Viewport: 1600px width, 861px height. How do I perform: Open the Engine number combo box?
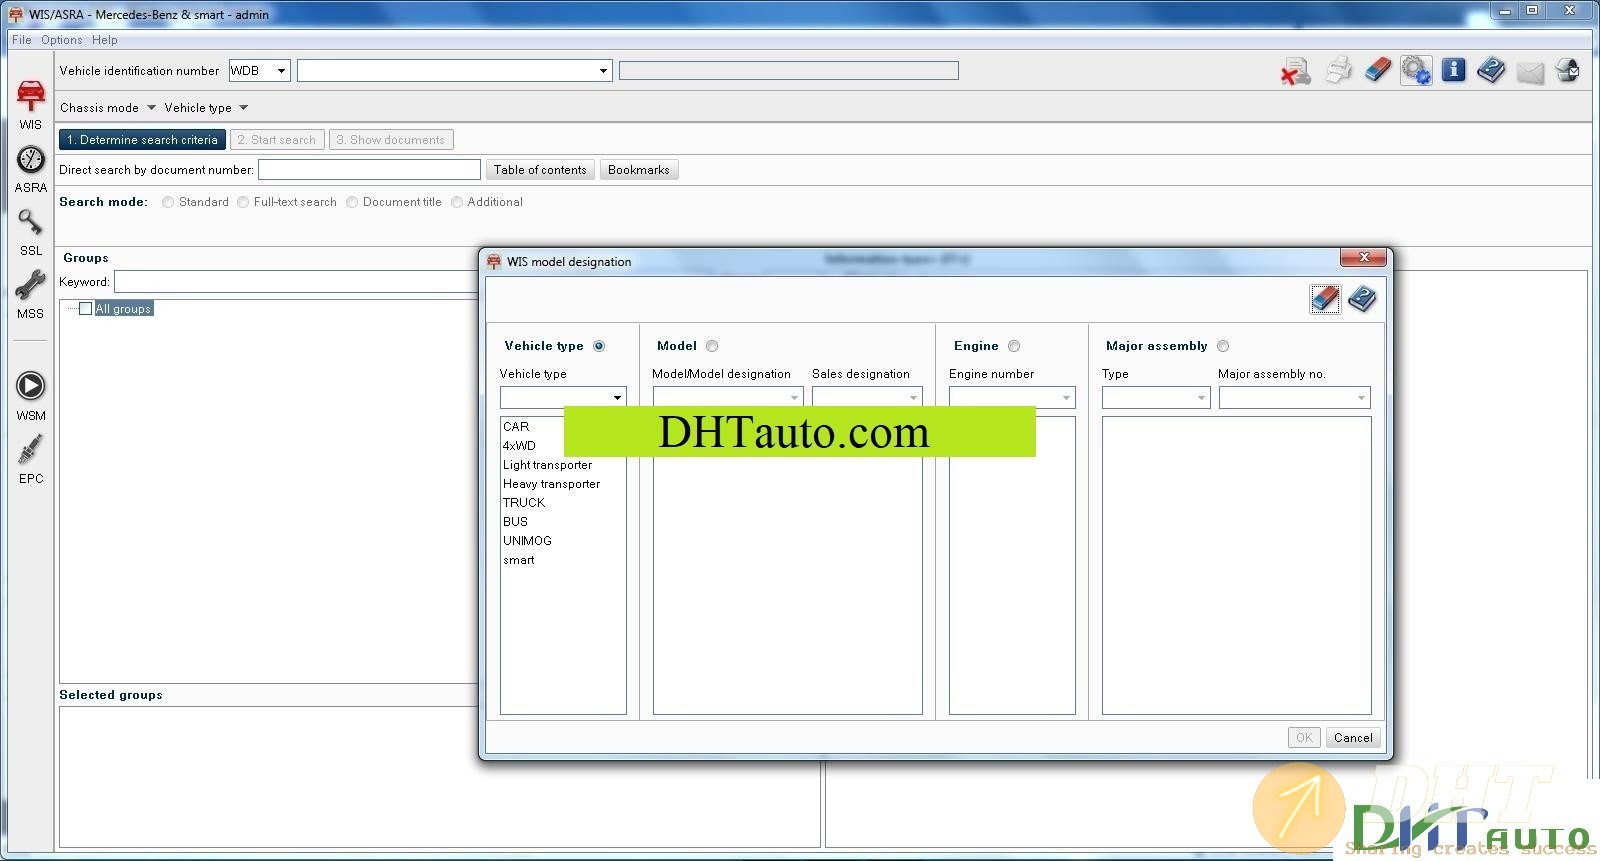tap(1012, 397)
